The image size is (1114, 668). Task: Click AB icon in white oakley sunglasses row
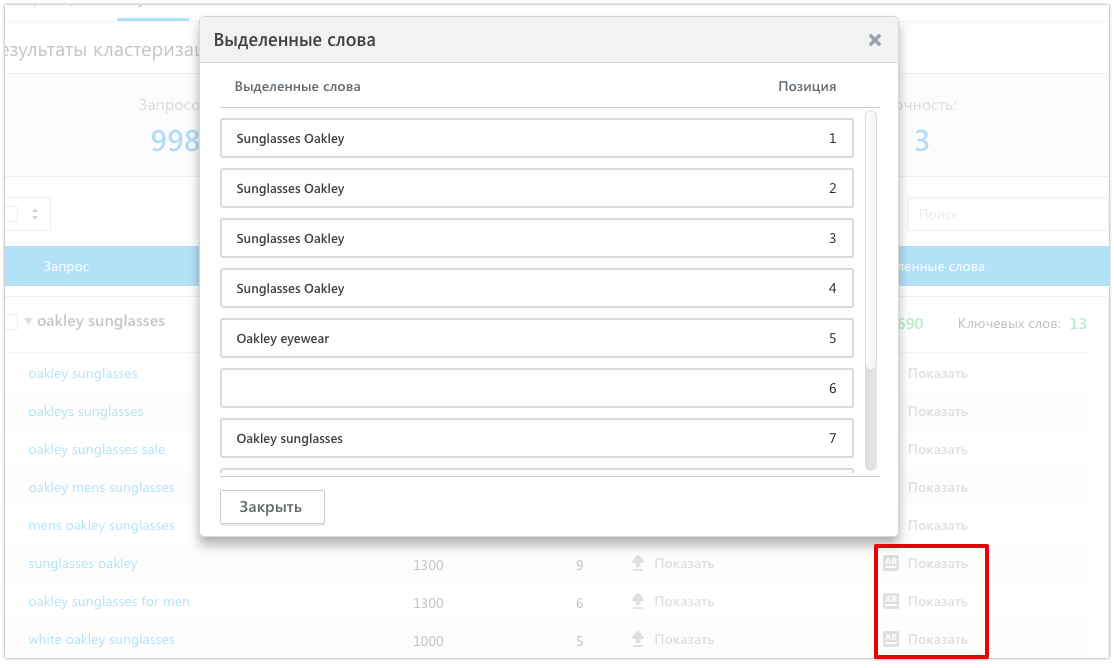pyautogui.click(x=891, y=640)
